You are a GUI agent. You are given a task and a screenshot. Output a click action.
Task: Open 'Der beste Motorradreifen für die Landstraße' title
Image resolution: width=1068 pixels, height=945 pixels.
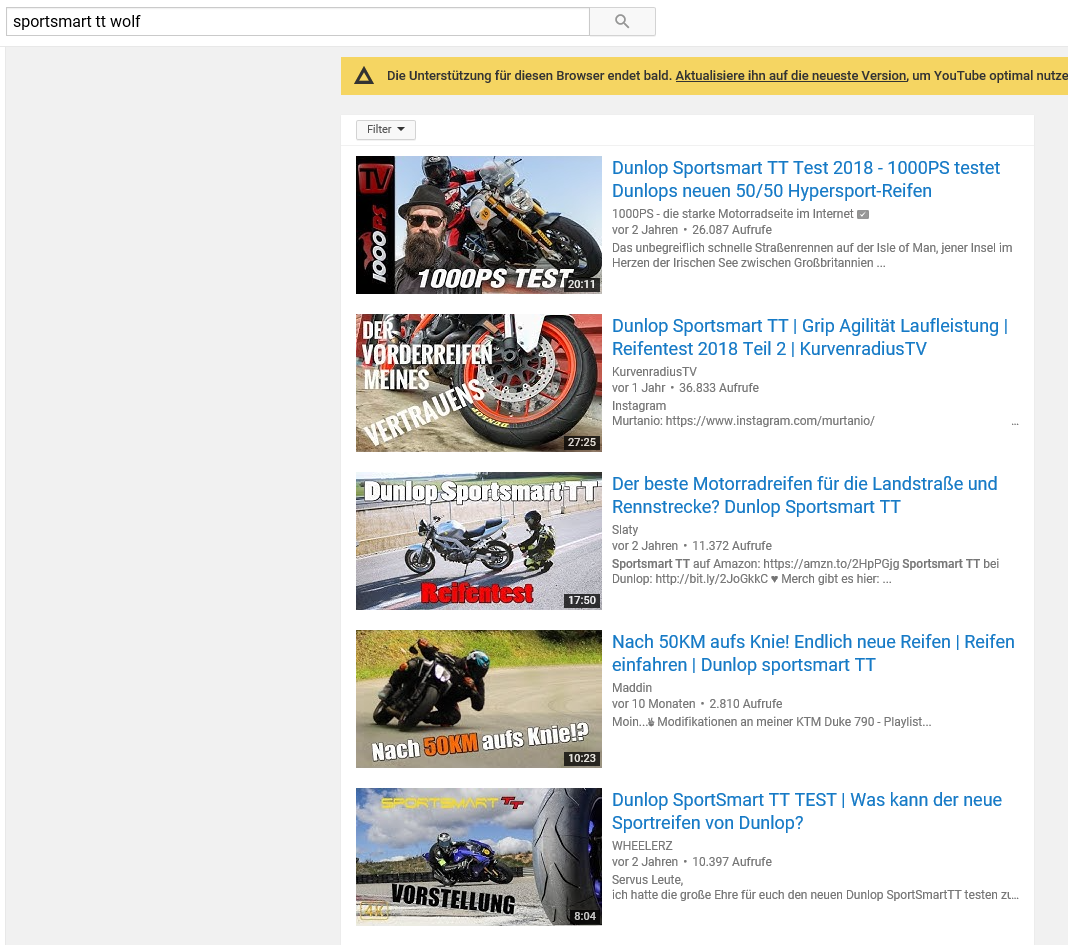[804, 495]
